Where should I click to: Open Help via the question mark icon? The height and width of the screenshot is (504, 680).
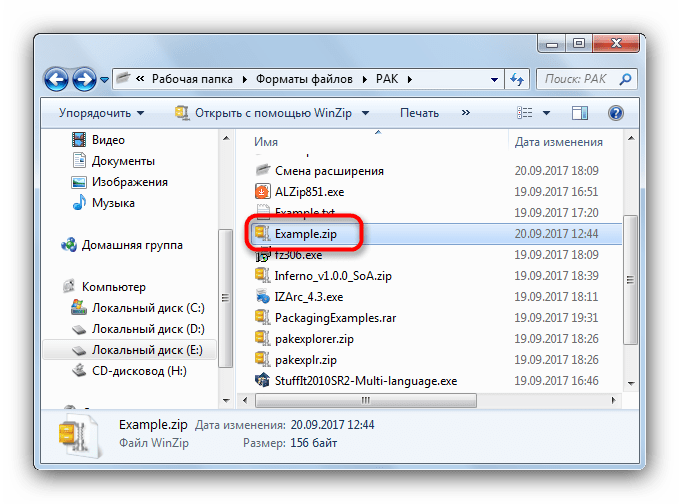coord(616,113)
